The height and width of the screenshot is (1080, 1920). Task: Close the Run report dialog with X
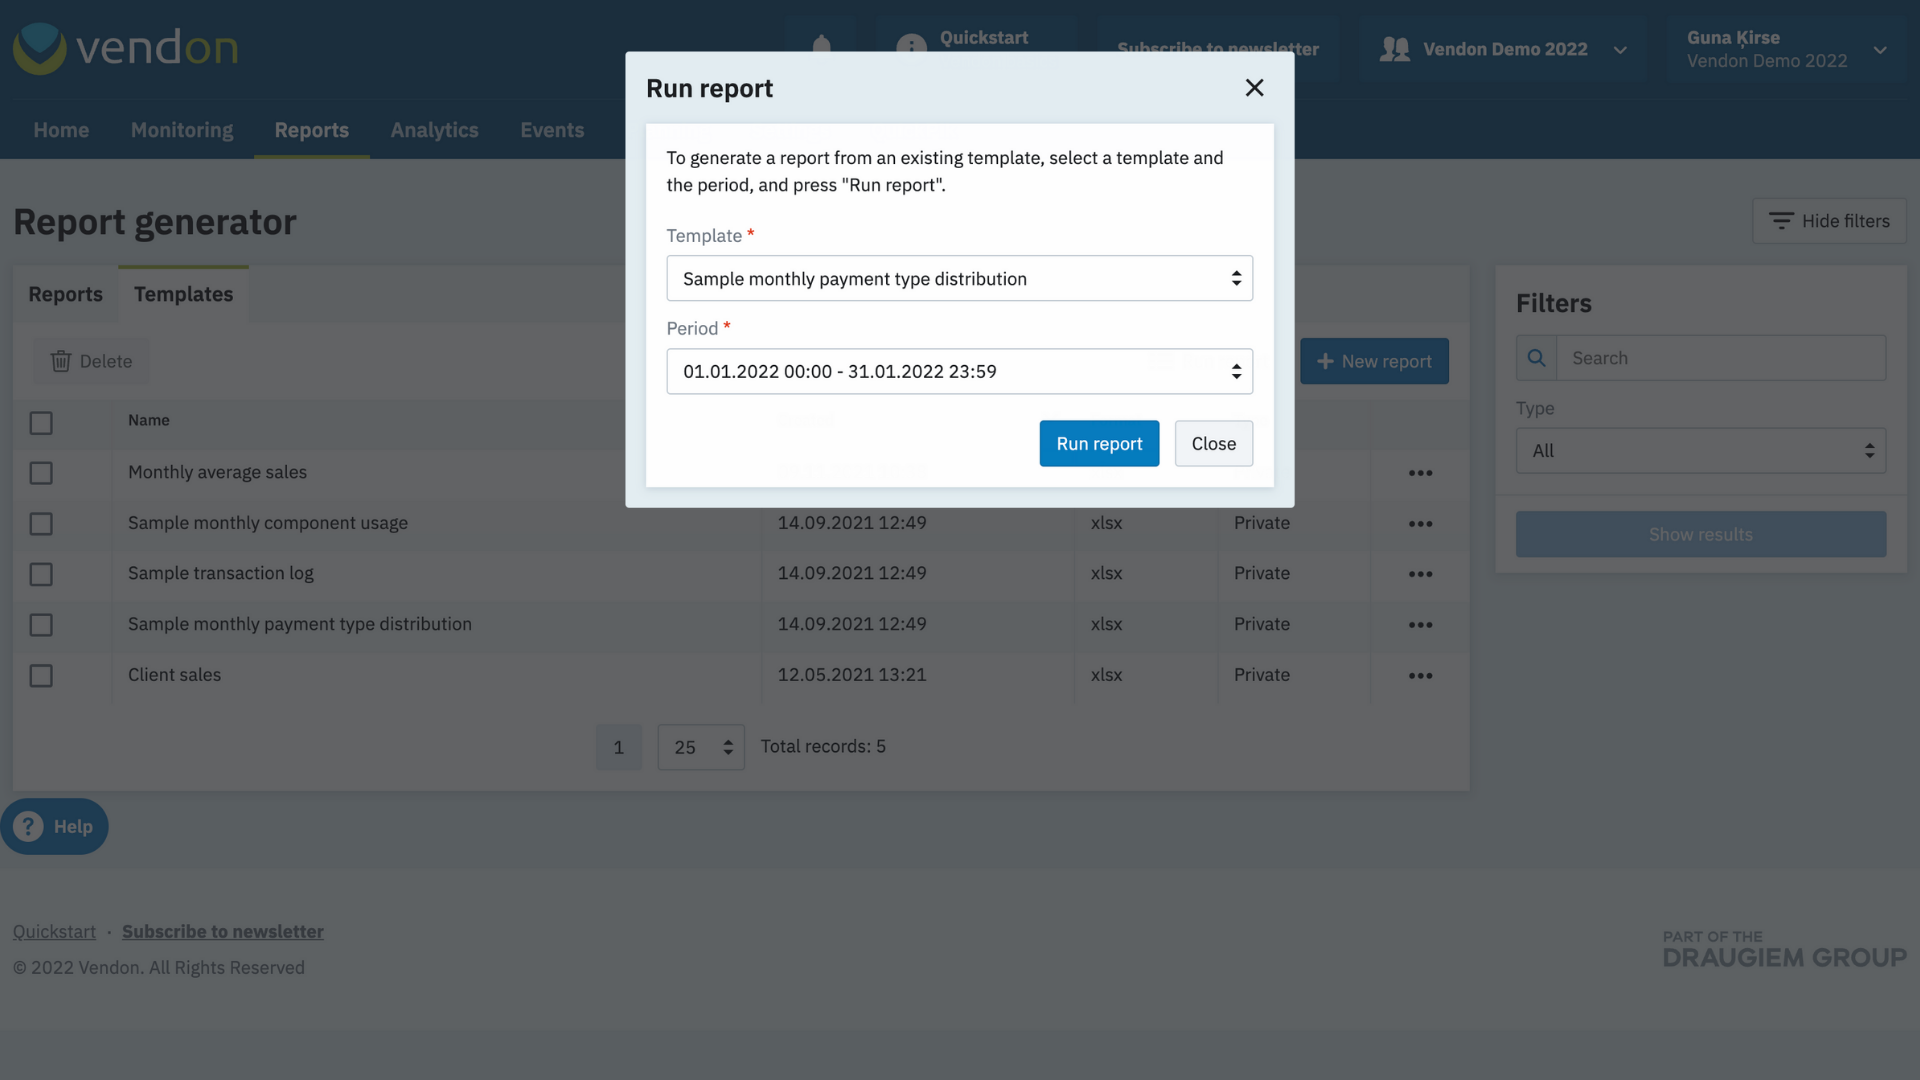click(x=1254, y=88)
